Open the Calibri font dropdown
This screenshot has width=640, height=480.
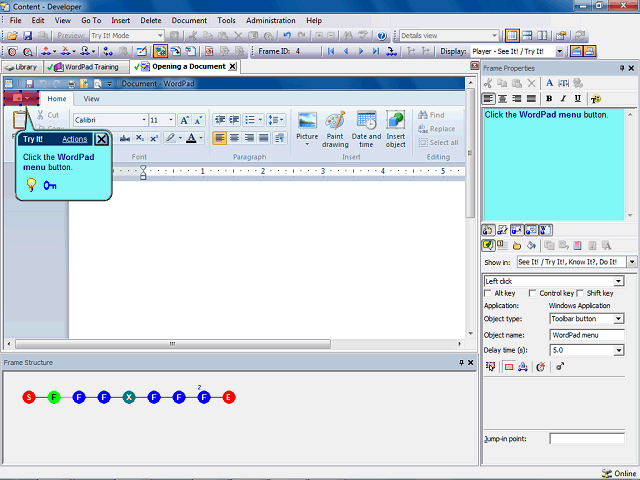point(144,120)
